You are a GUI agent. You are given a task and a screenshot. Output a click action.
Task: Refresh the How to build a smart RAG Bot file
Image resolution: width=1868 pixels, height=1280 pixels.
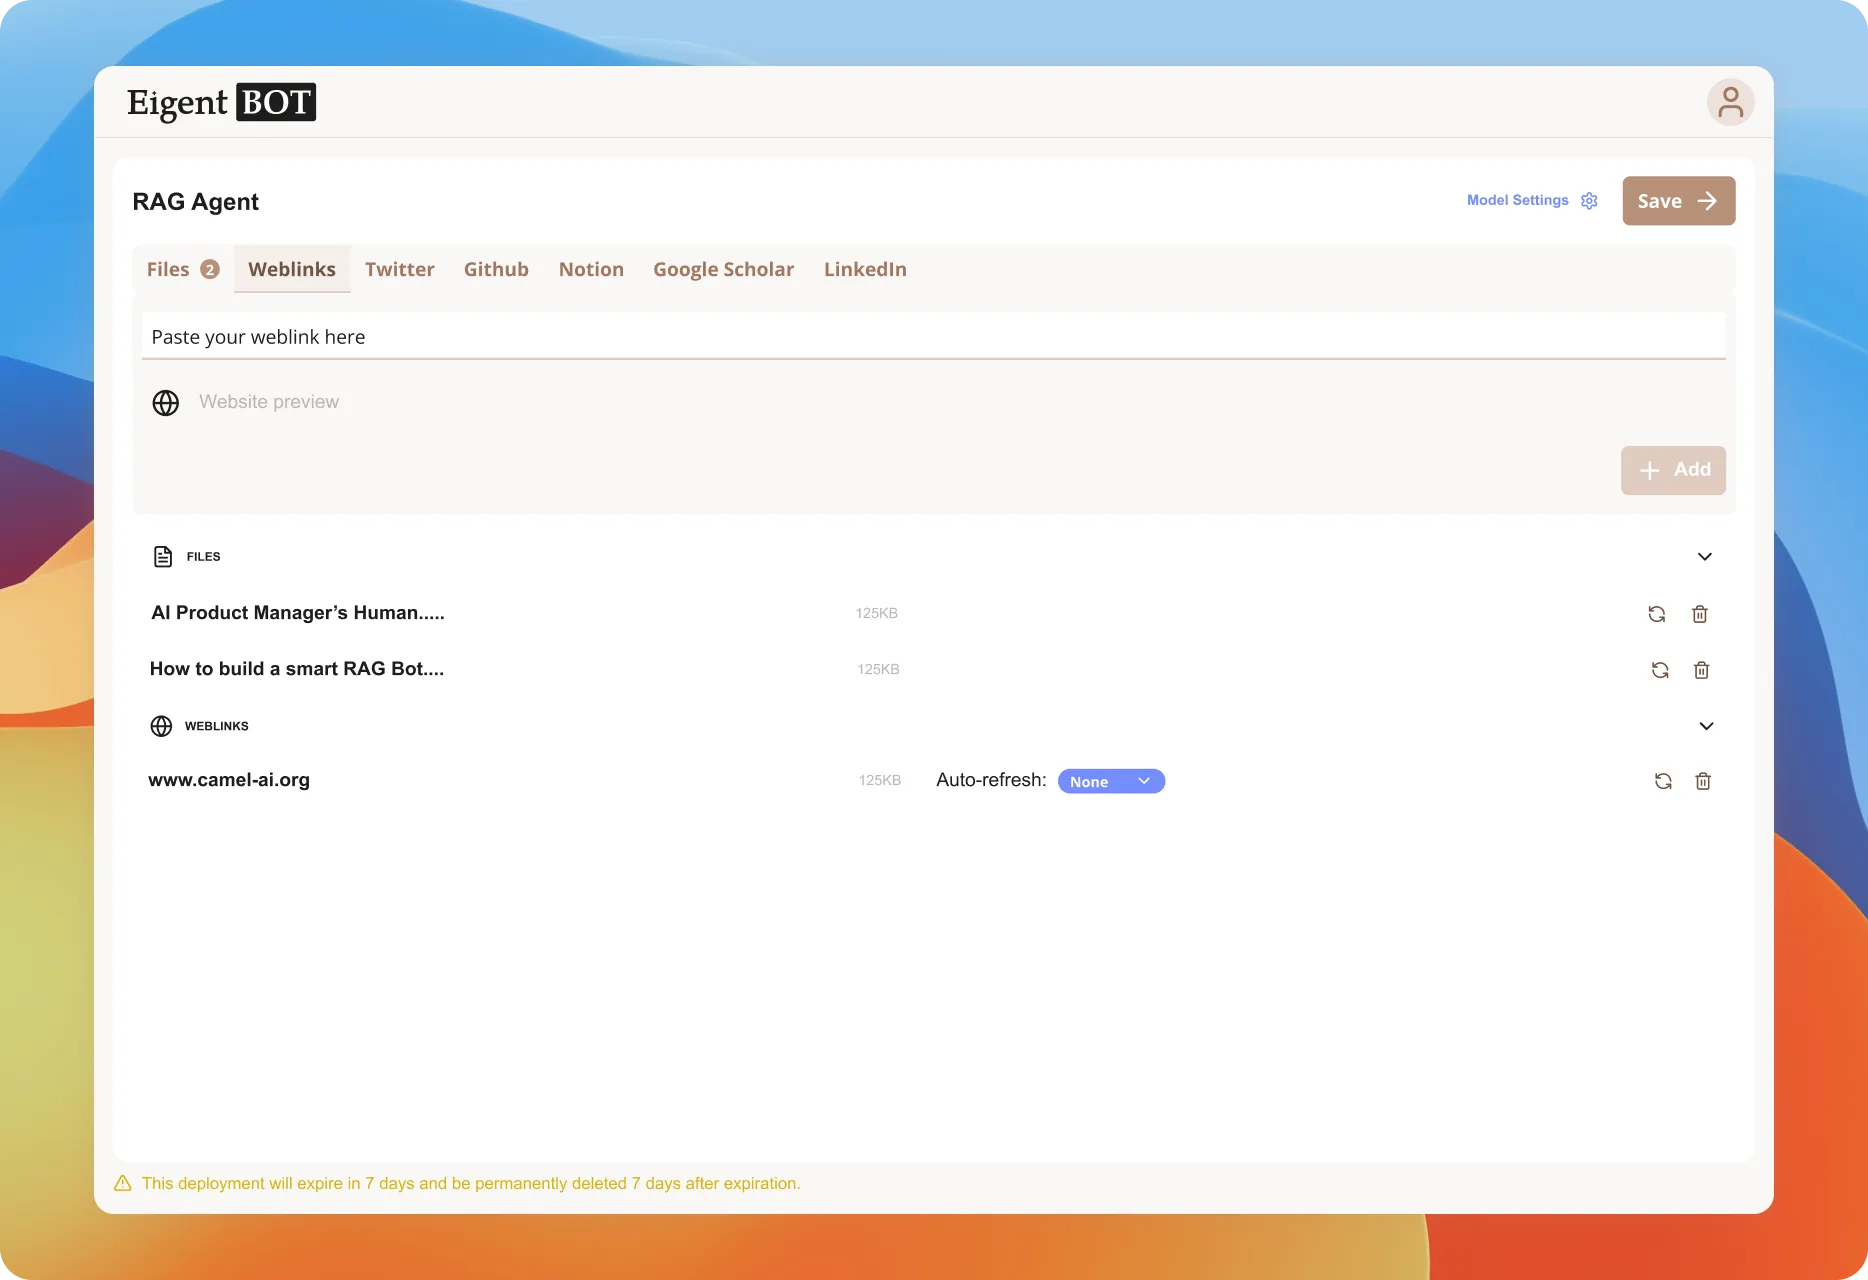point(1660,670)
